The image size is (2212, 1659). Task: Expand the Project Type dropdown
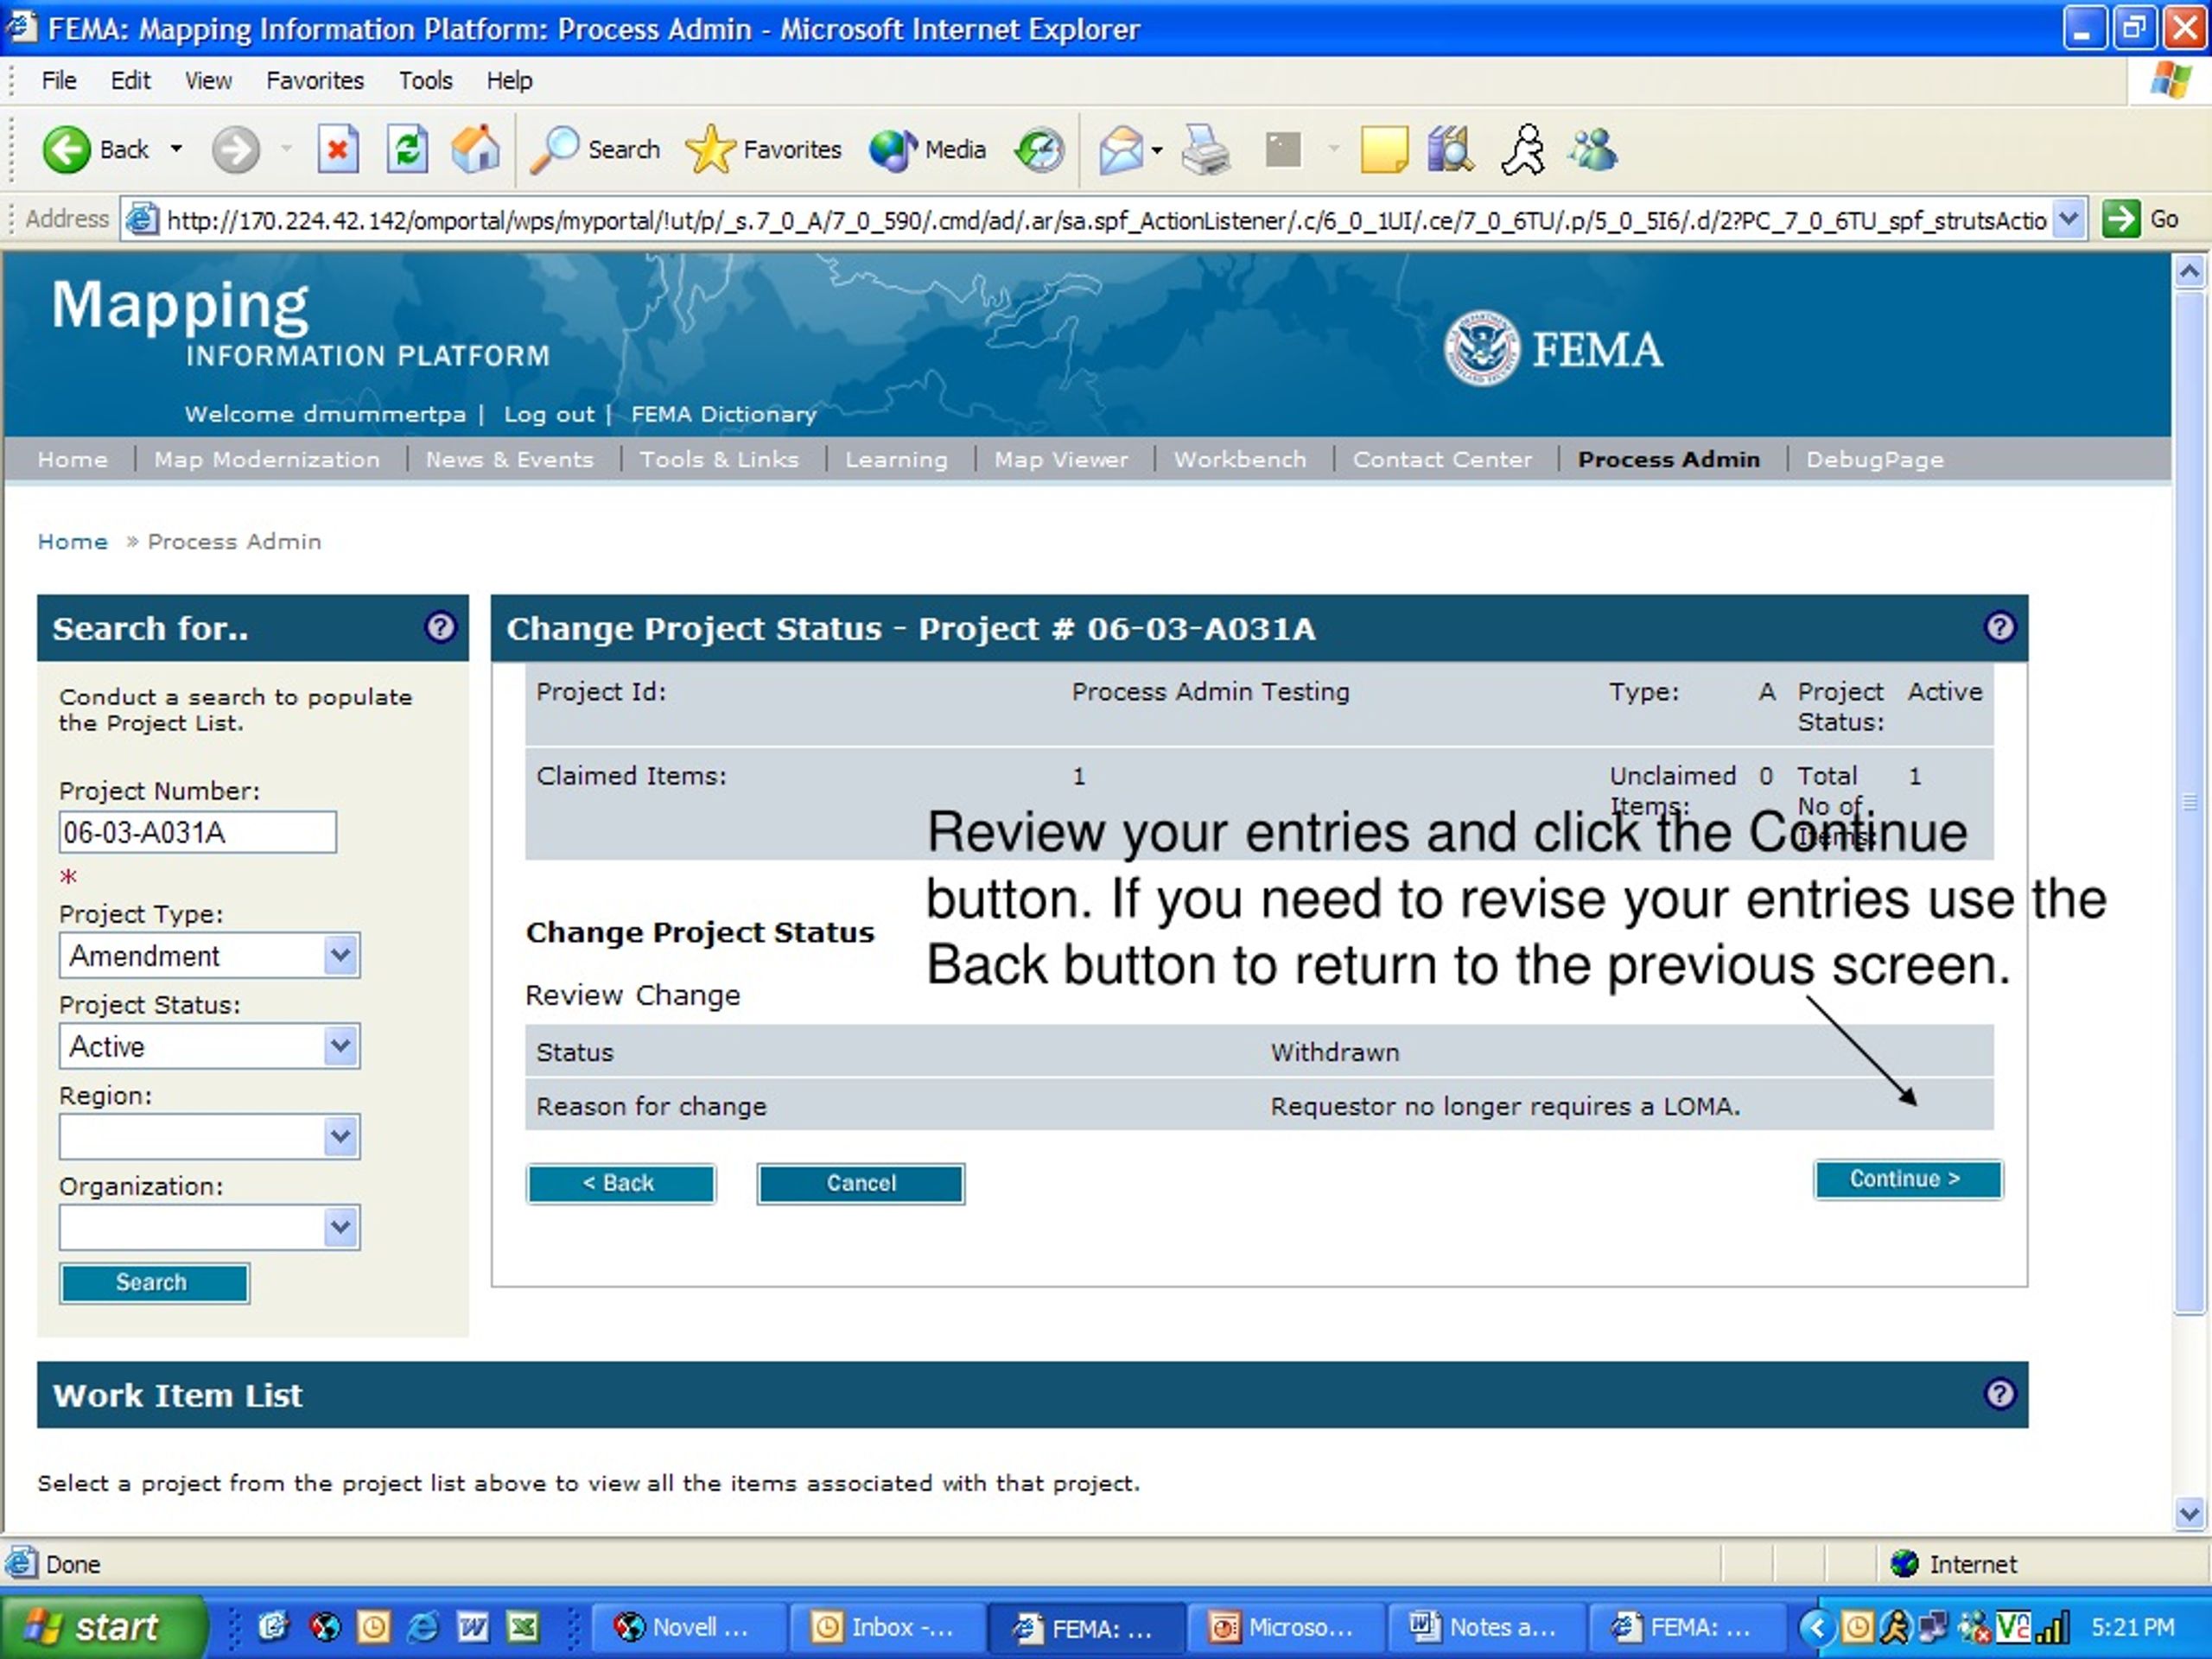point(340,955)
